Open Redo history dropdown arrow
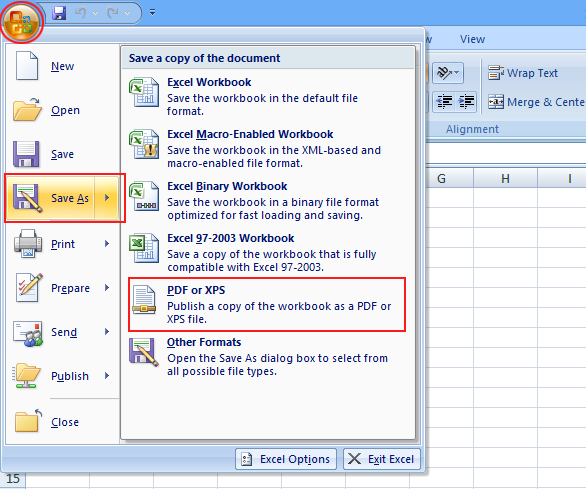Viewport: 586px width, 489px height. coord(128,13)
